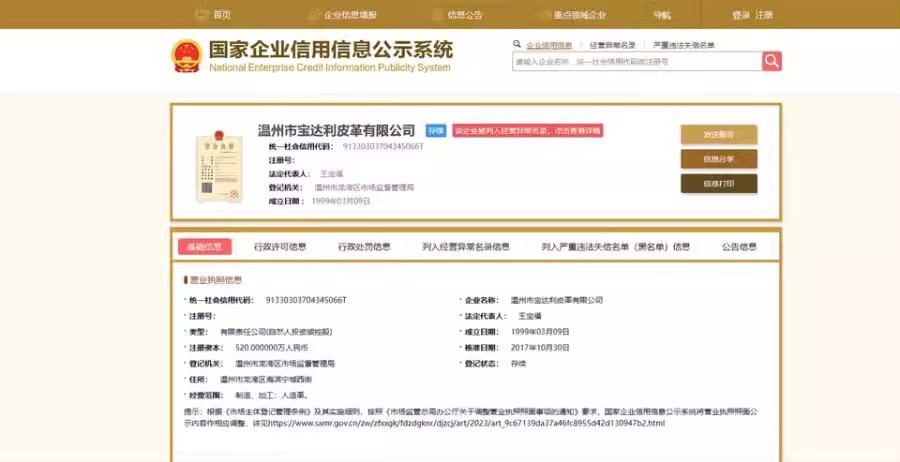Click the credit code under the company title
Viewport: 900px width, 462px height.
tap(383, 146)
